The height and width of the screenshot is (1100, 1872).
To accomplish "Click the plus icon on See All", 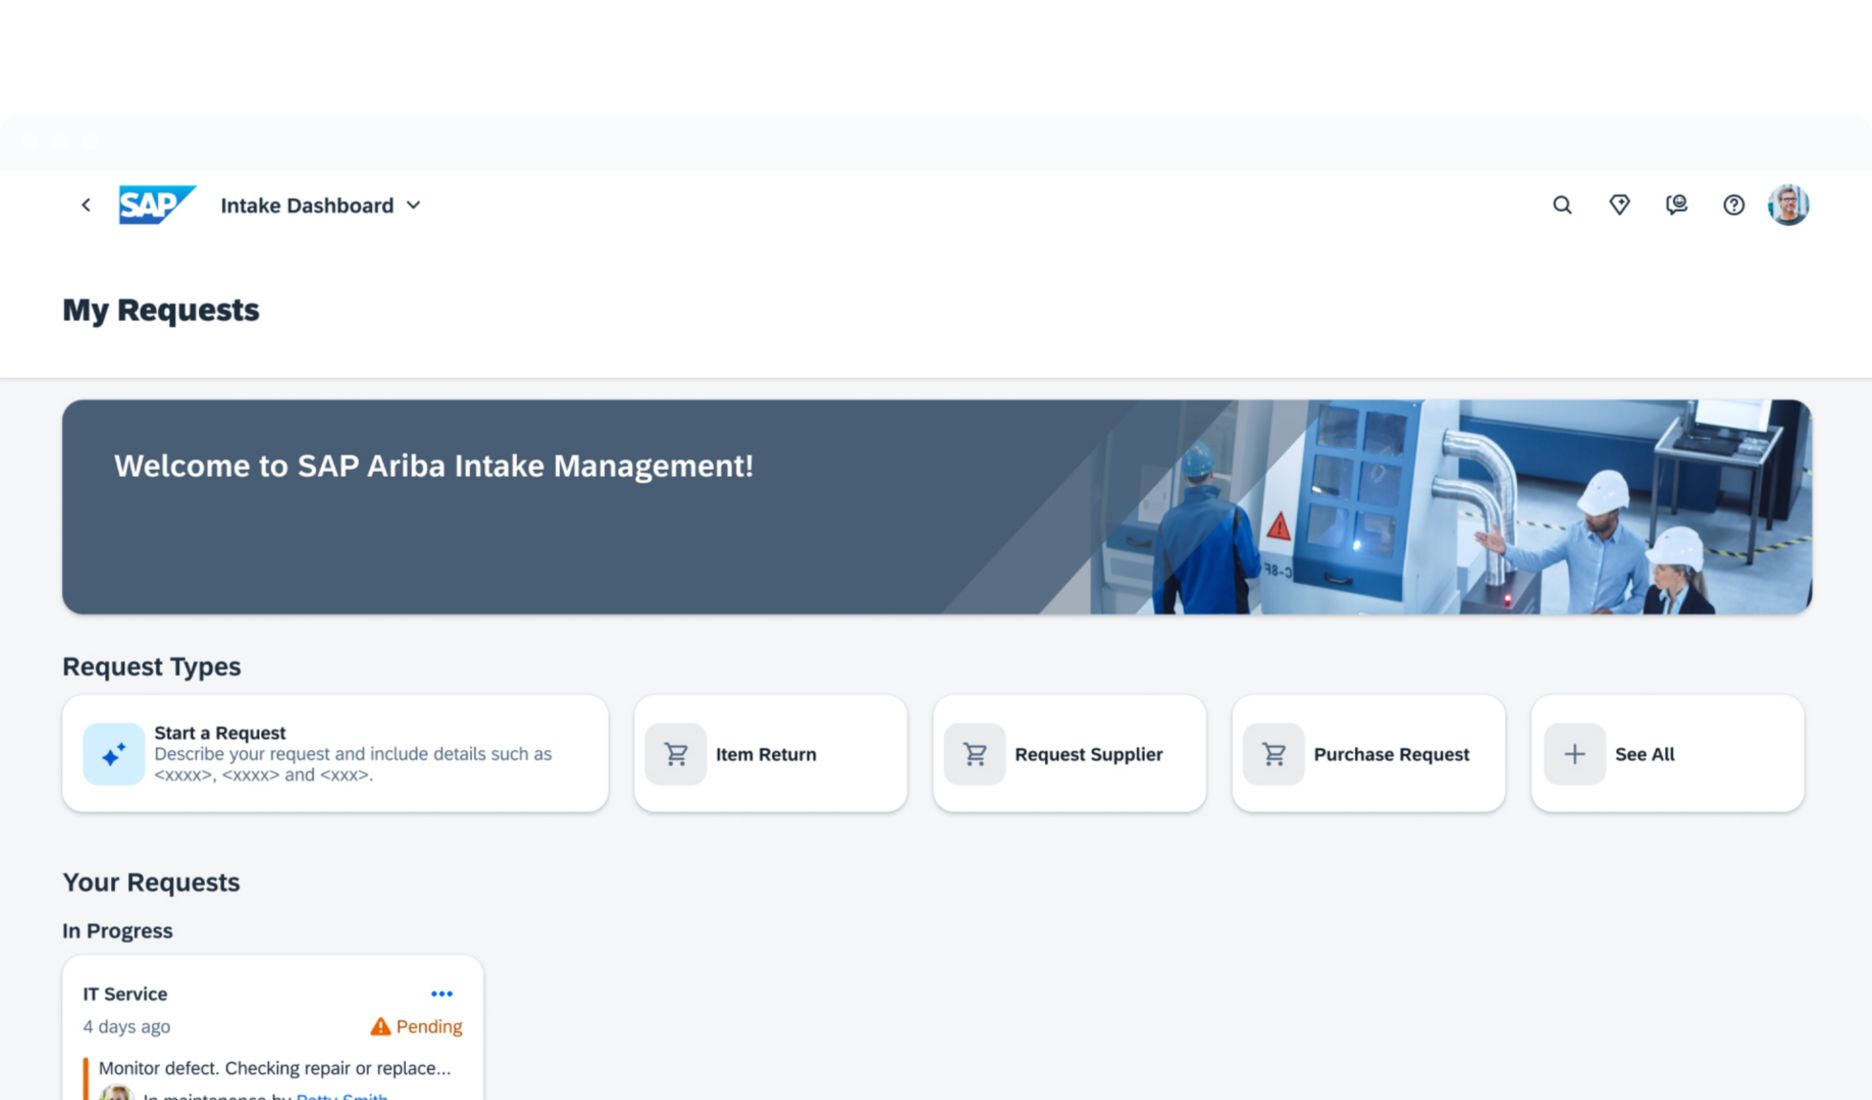I will tap(1574, 754).
